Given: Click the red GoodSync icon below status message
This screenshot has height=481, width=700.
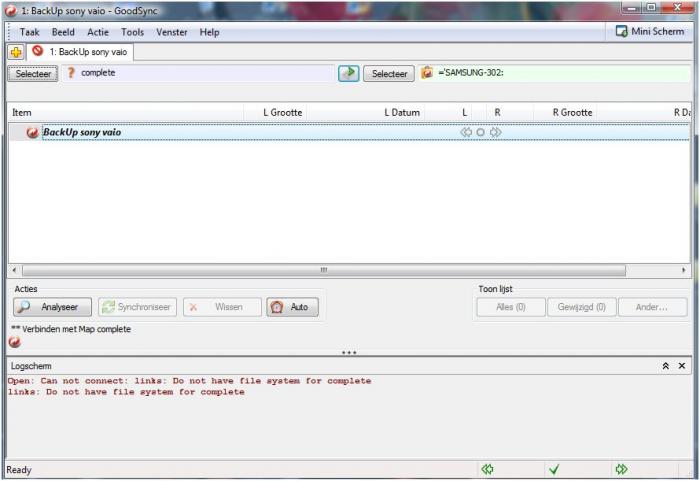Looking at the screenshot, I should tap(14, 343).
